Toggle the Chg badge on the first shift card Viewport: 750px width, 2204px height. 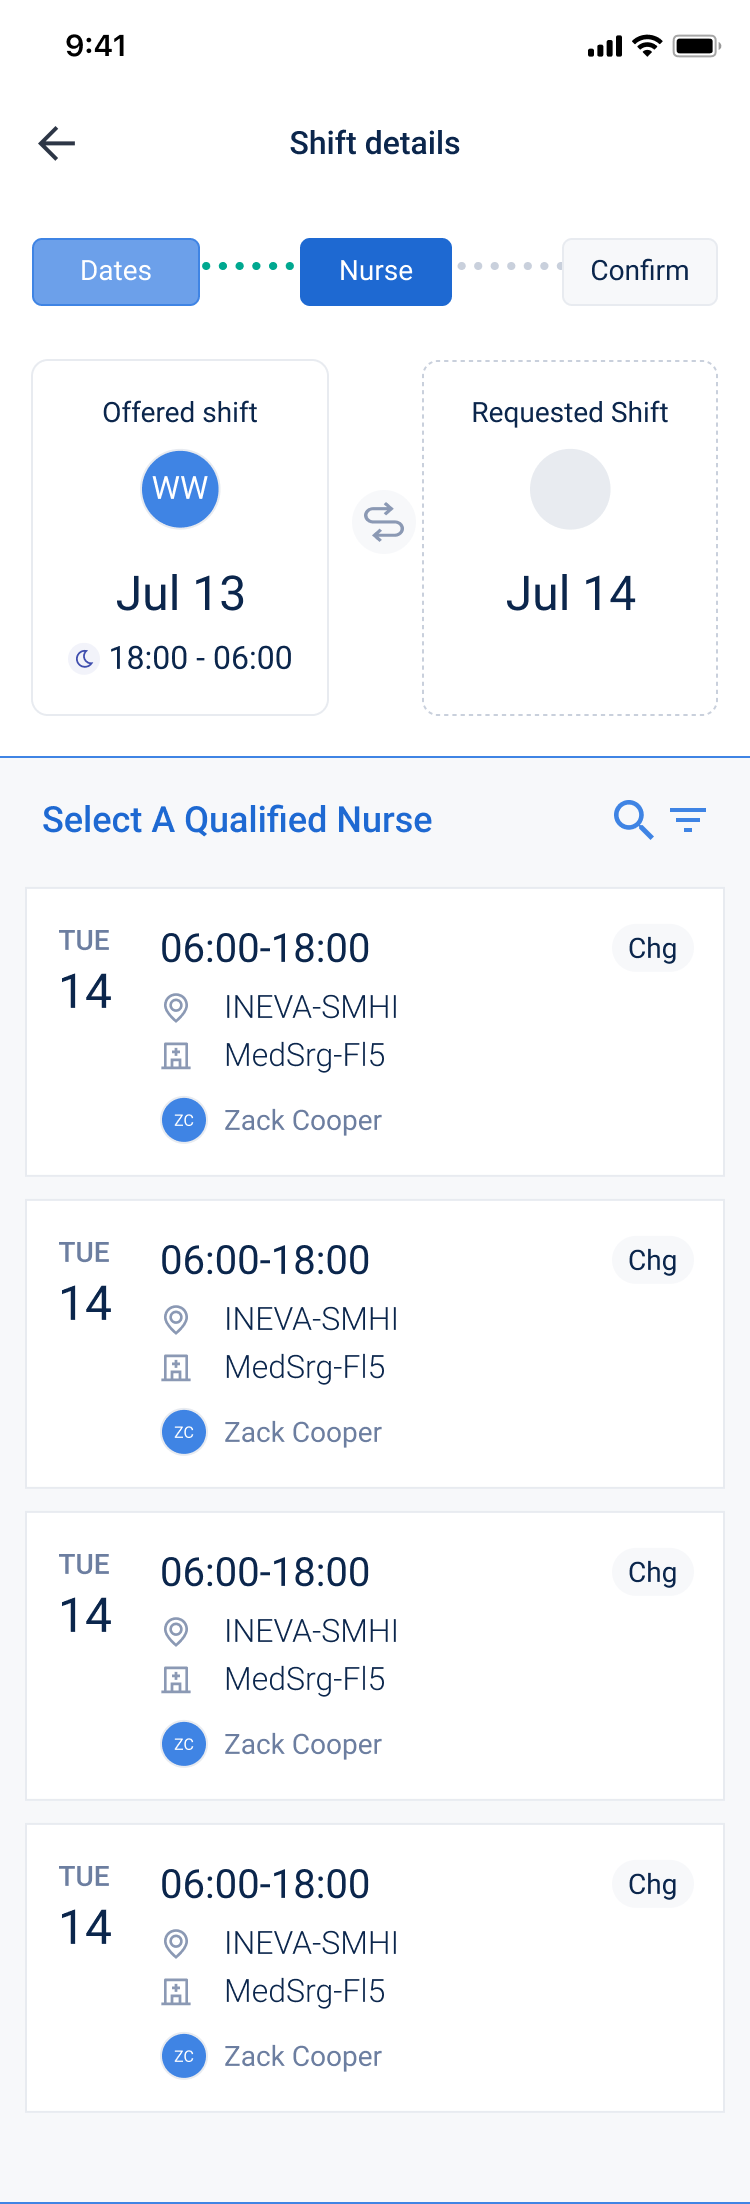click(652, 948)
